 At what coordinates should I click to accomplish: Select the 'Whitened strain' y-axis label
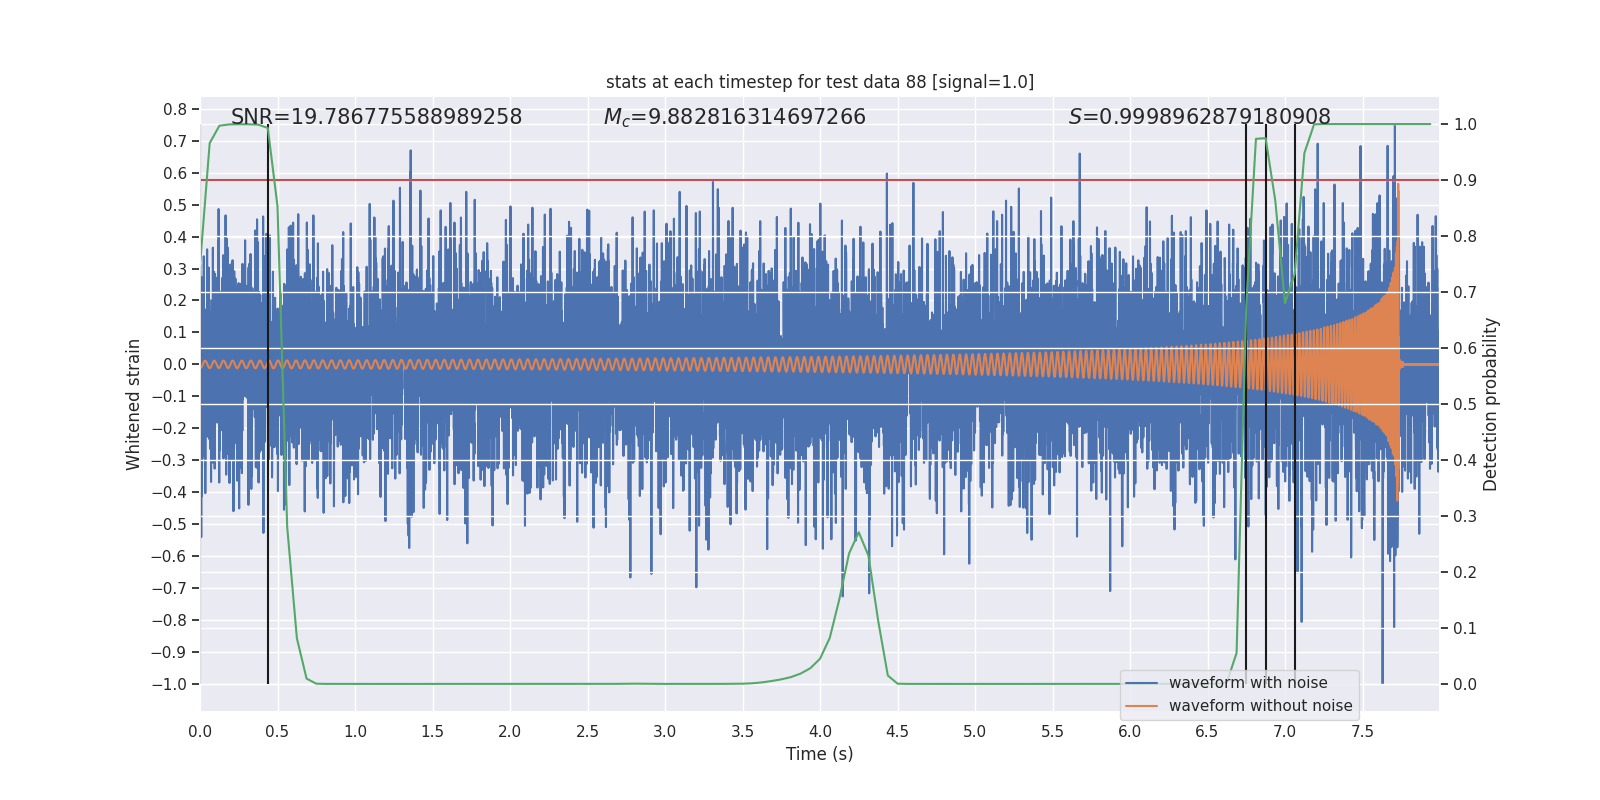tap(133, 404)
